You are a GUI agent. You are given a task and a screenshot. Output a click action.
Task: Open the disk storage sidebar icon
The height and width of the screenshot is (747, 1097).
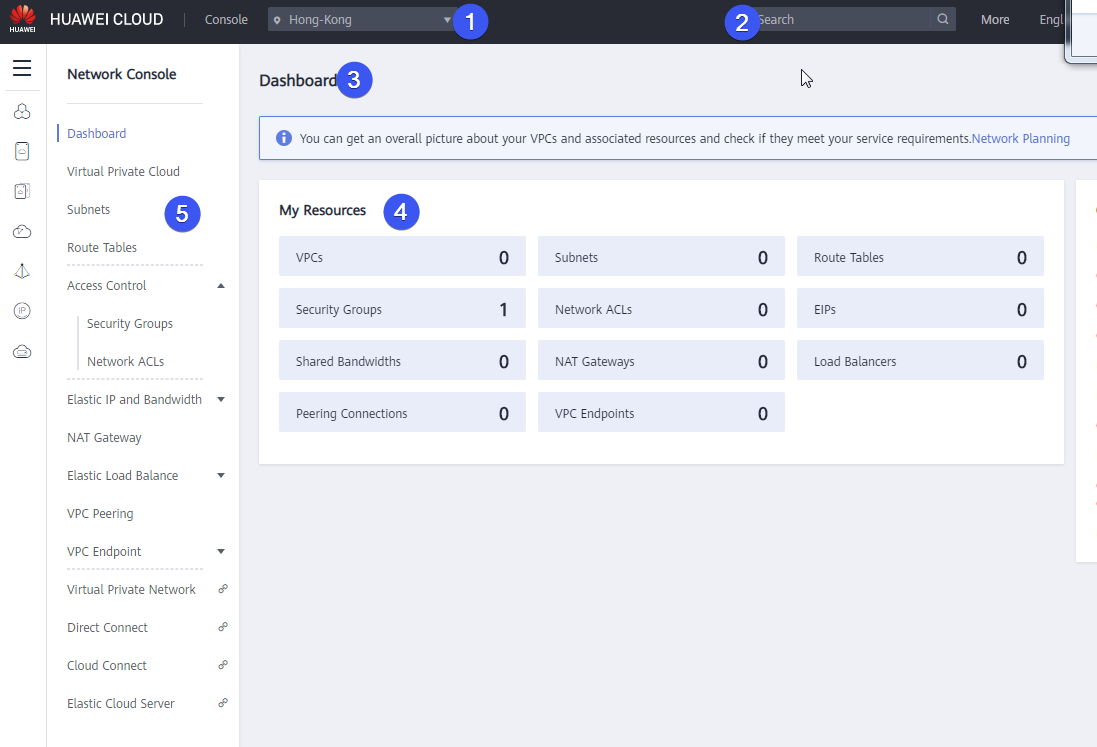click(22, 191)
